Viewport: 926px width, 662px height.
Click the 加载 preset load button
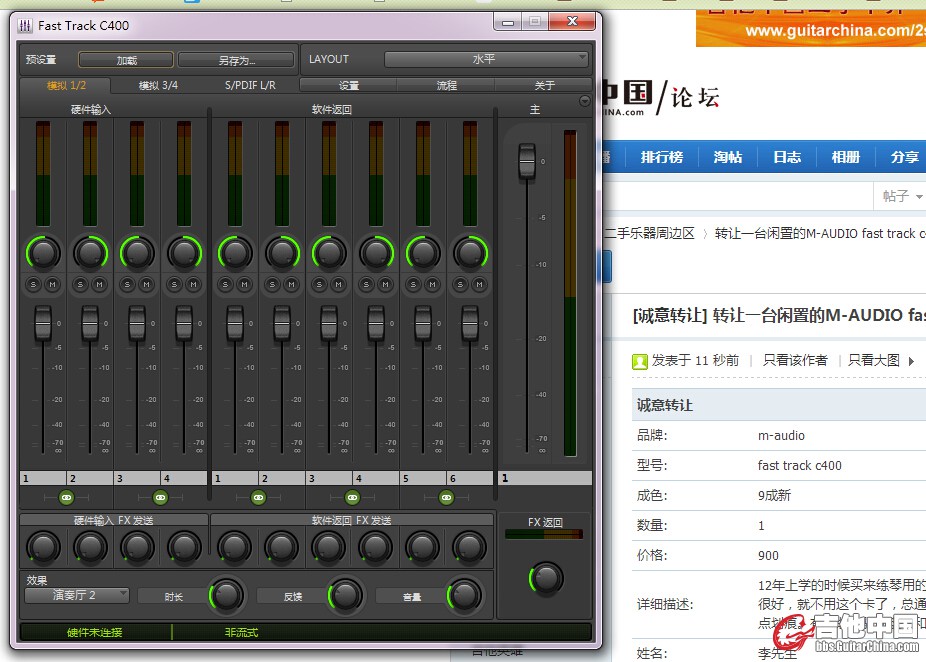(126, 60)
